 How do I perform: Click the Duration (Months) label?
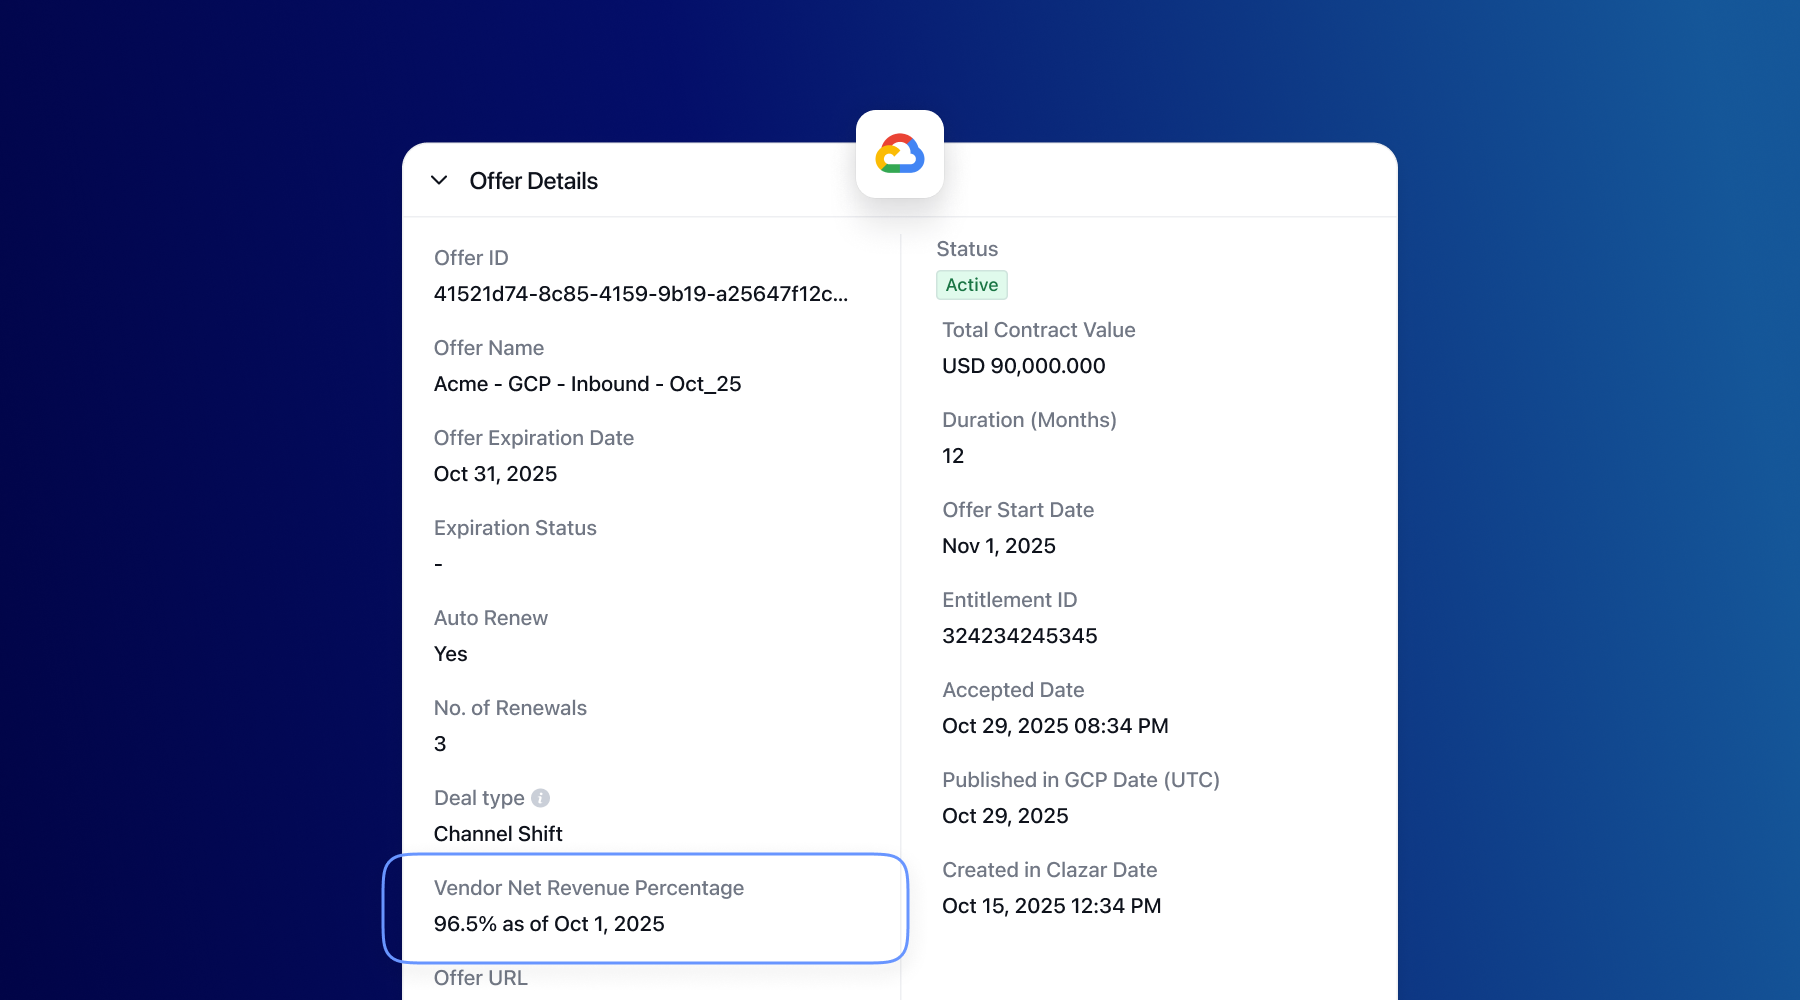point(1029,420)
